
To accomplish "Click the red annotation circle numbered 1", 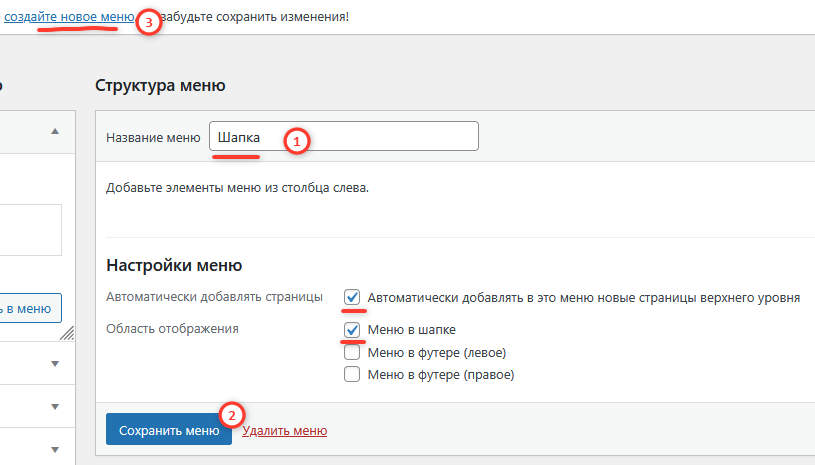I will (x=294, y=141).
